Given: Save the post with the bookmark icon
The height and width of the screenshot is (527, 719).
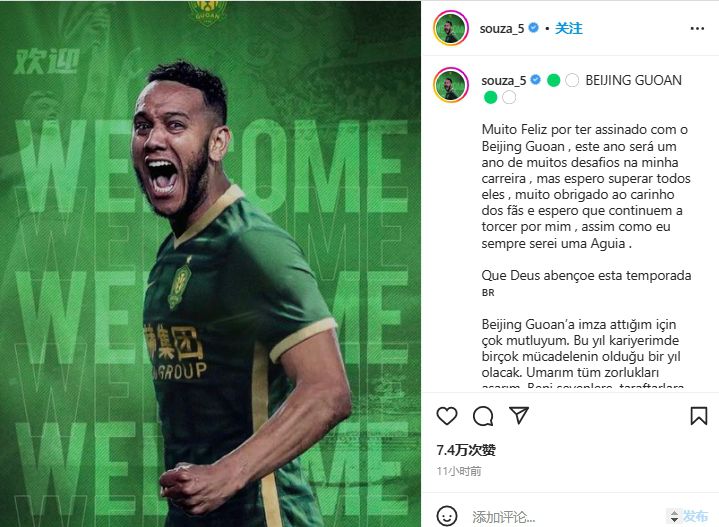Looking at the screenshot, I should 698,416.
